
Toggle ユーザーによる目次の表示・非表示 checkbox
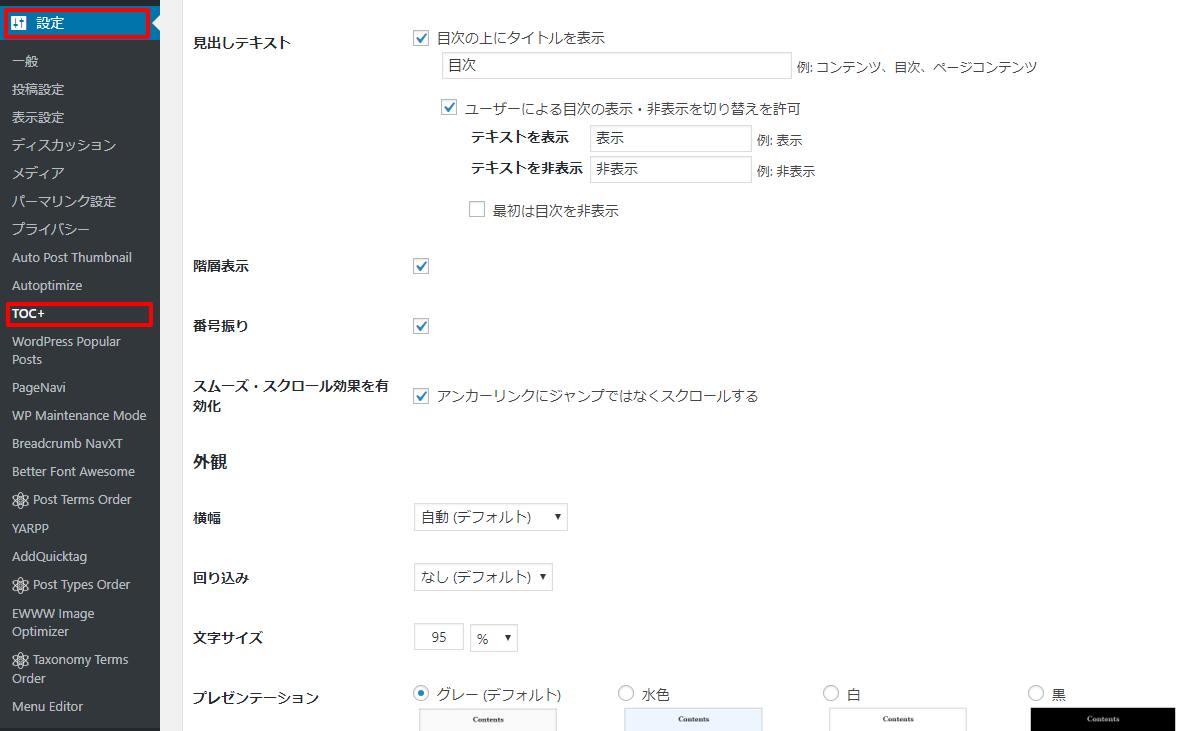point(449,108)
